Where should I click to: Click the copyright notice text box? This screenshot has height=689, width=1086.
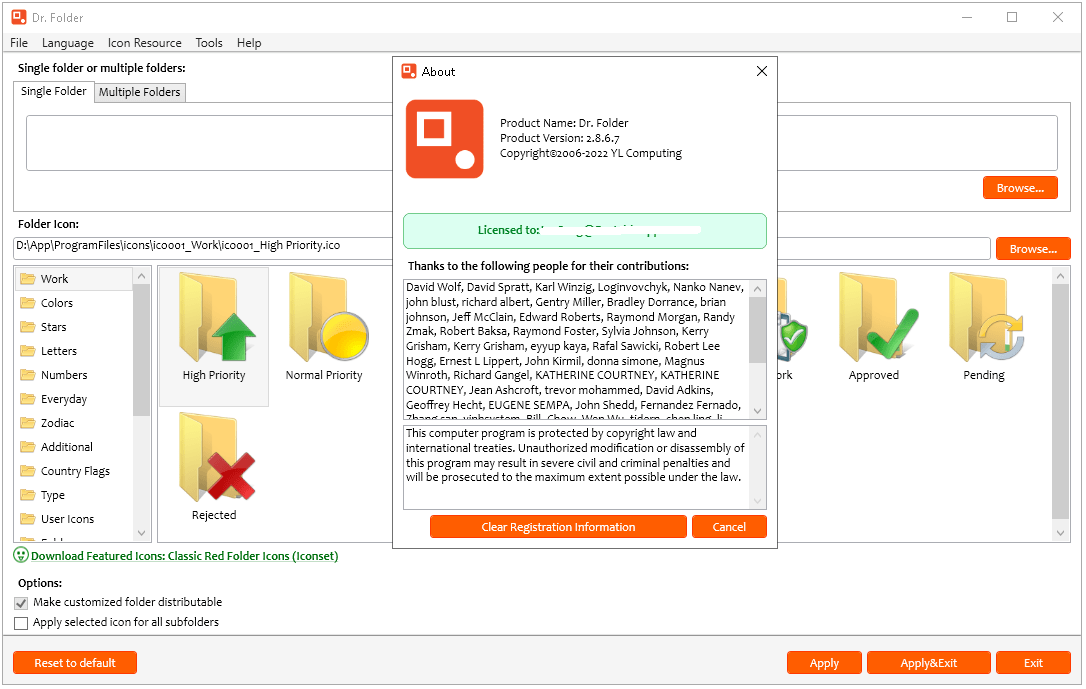tap(585, 467)
